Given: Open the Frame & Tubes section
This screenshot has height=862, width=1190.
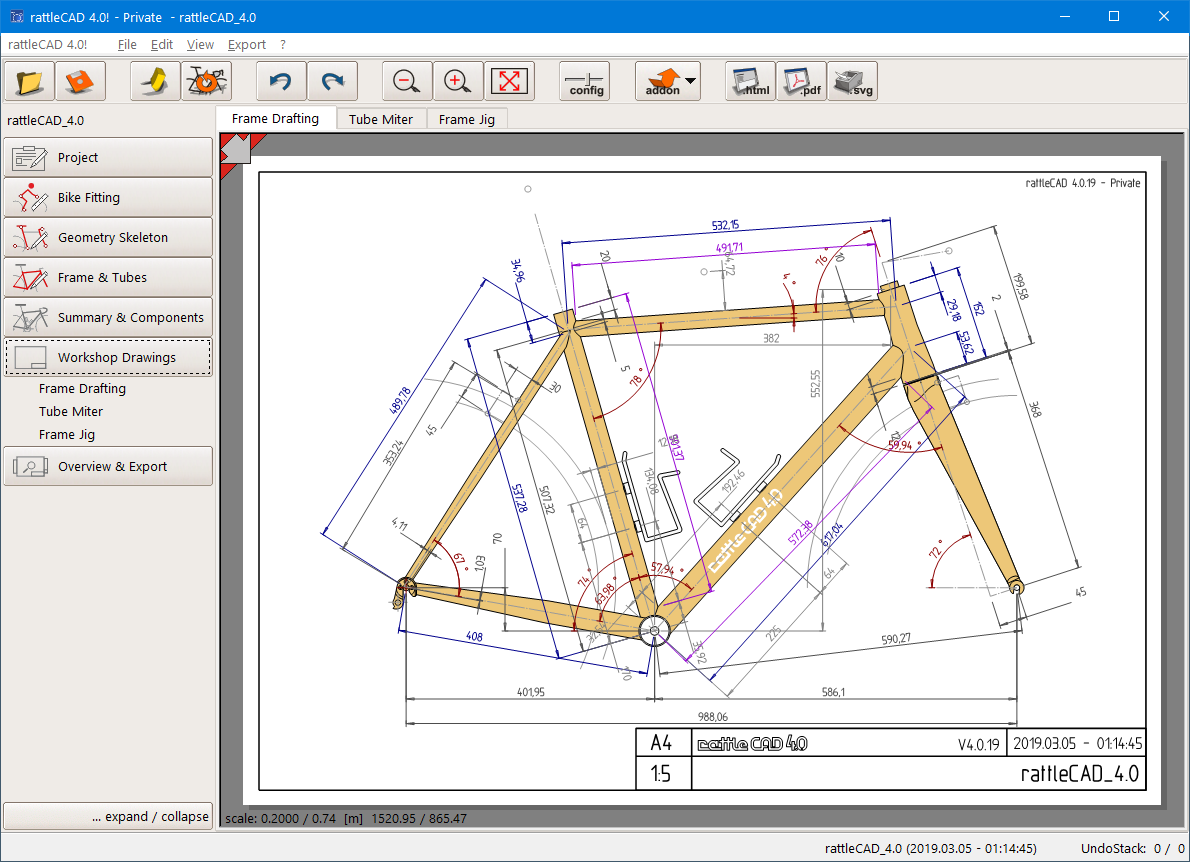Looking at the screenshot, I should tap(109, 278).
